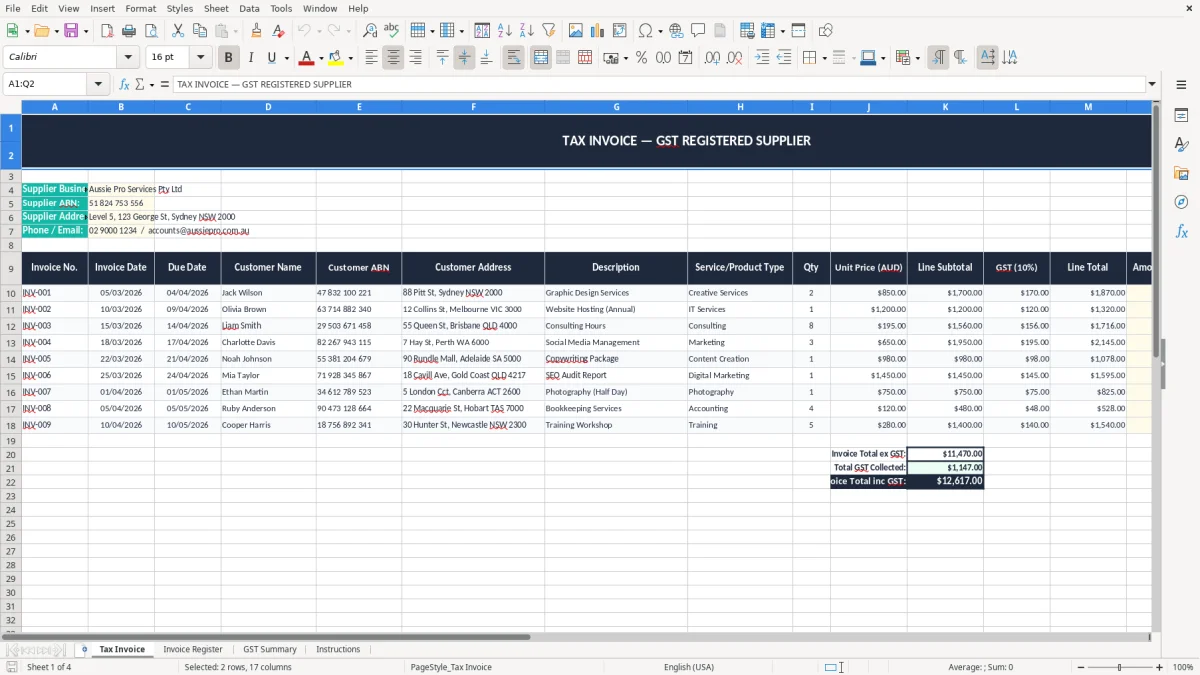Open the font color dropdown arrow
The image size is (1200, 675).
[x=321, y=58]
